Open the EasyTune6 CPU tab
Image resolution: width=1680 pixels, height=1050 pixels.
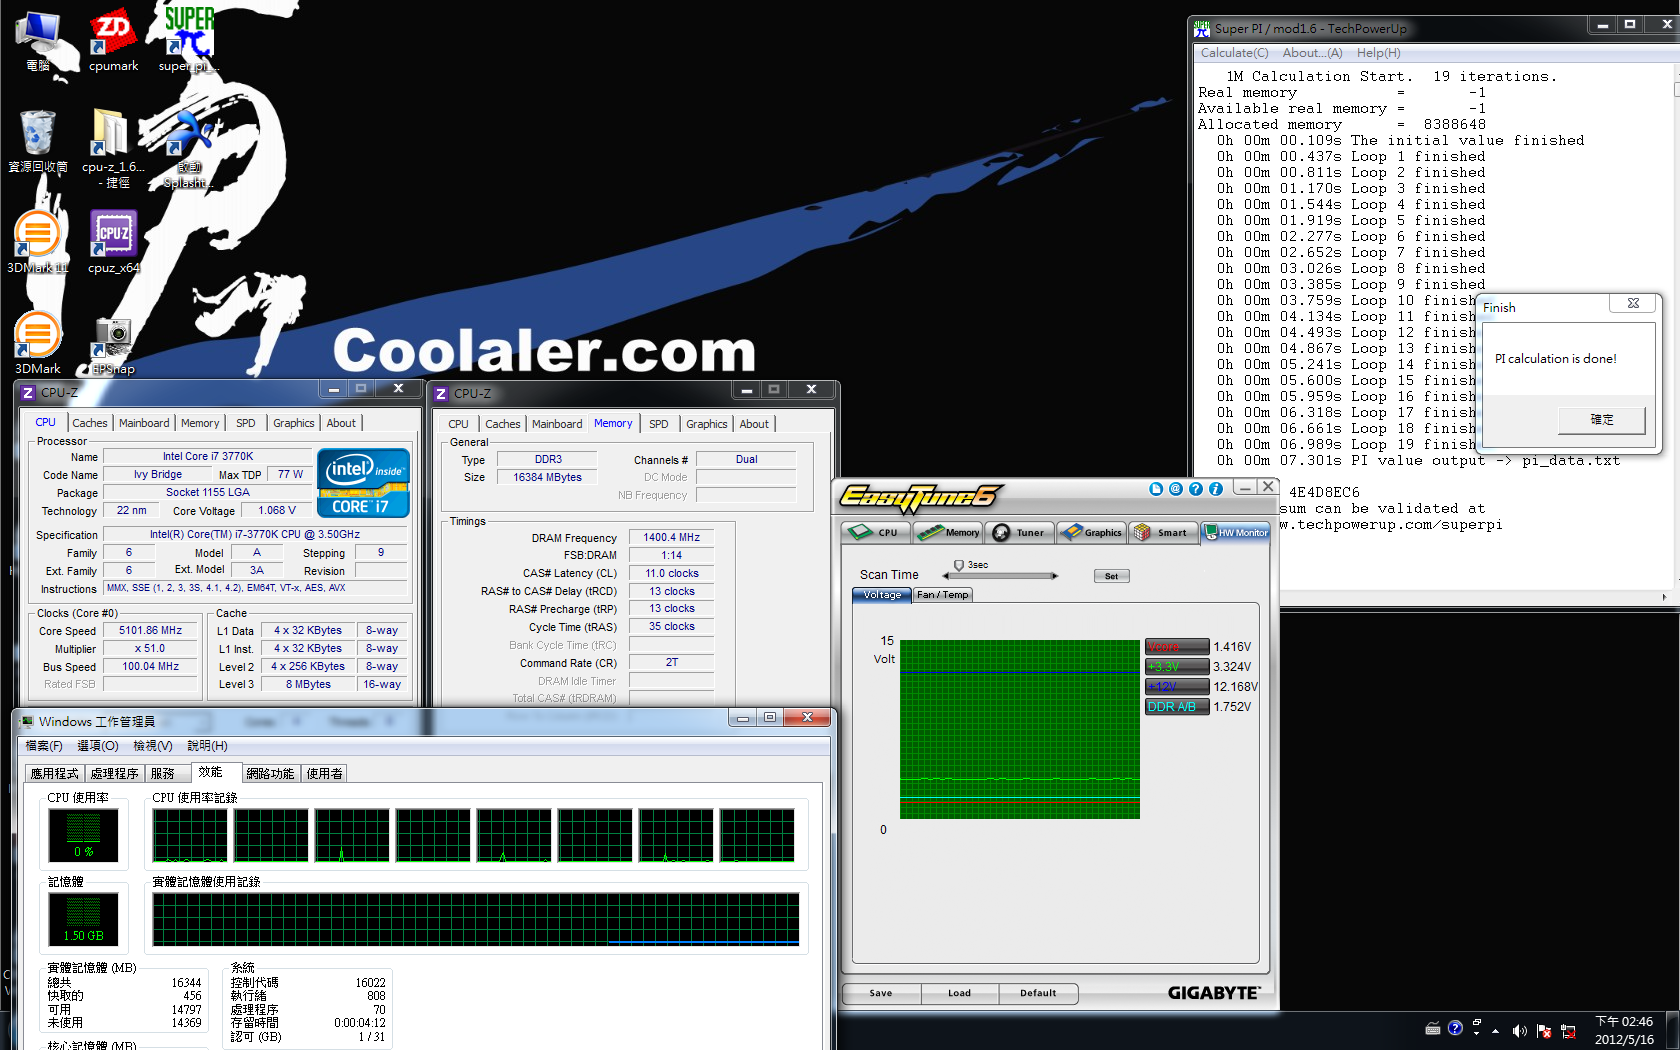(876, 533)
